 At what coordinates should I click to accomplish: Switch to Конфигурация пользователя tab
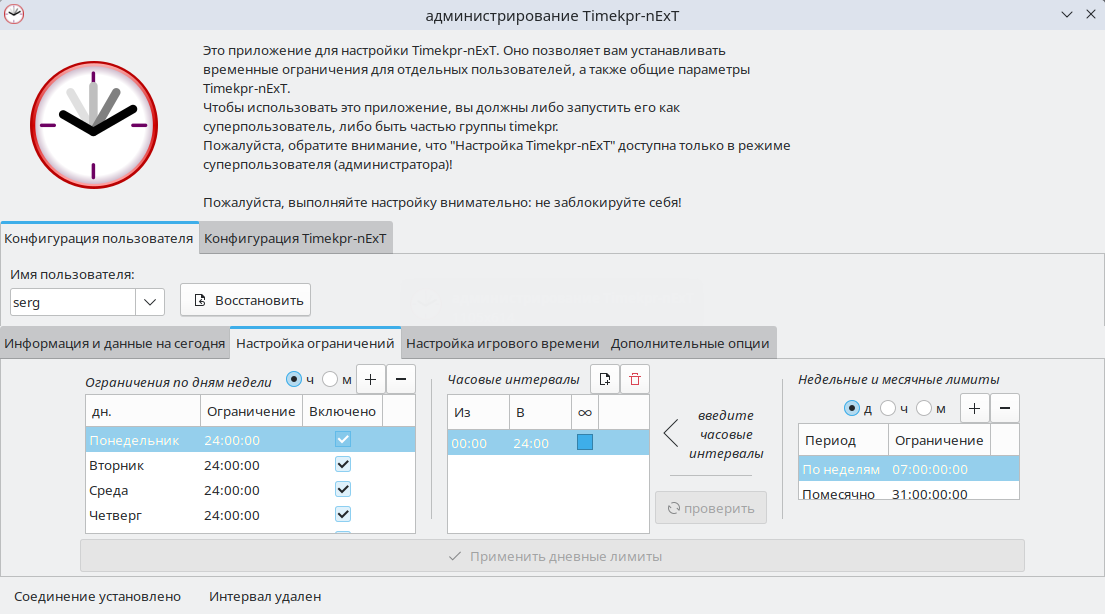click(99, 238)
